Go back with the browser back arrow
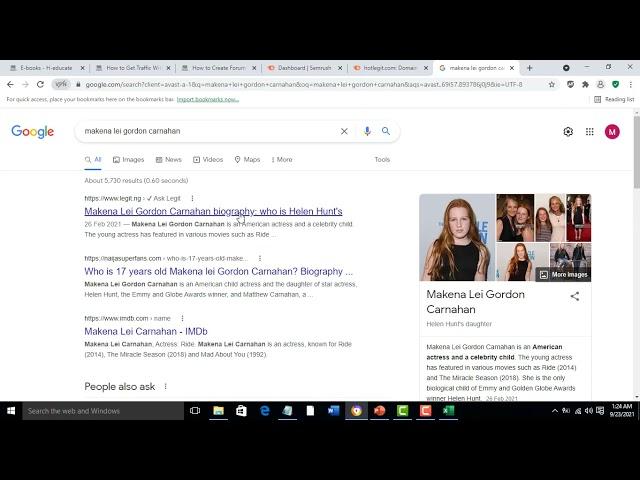Viewport: 640px width, 480px height. click(x=10, y=84)
